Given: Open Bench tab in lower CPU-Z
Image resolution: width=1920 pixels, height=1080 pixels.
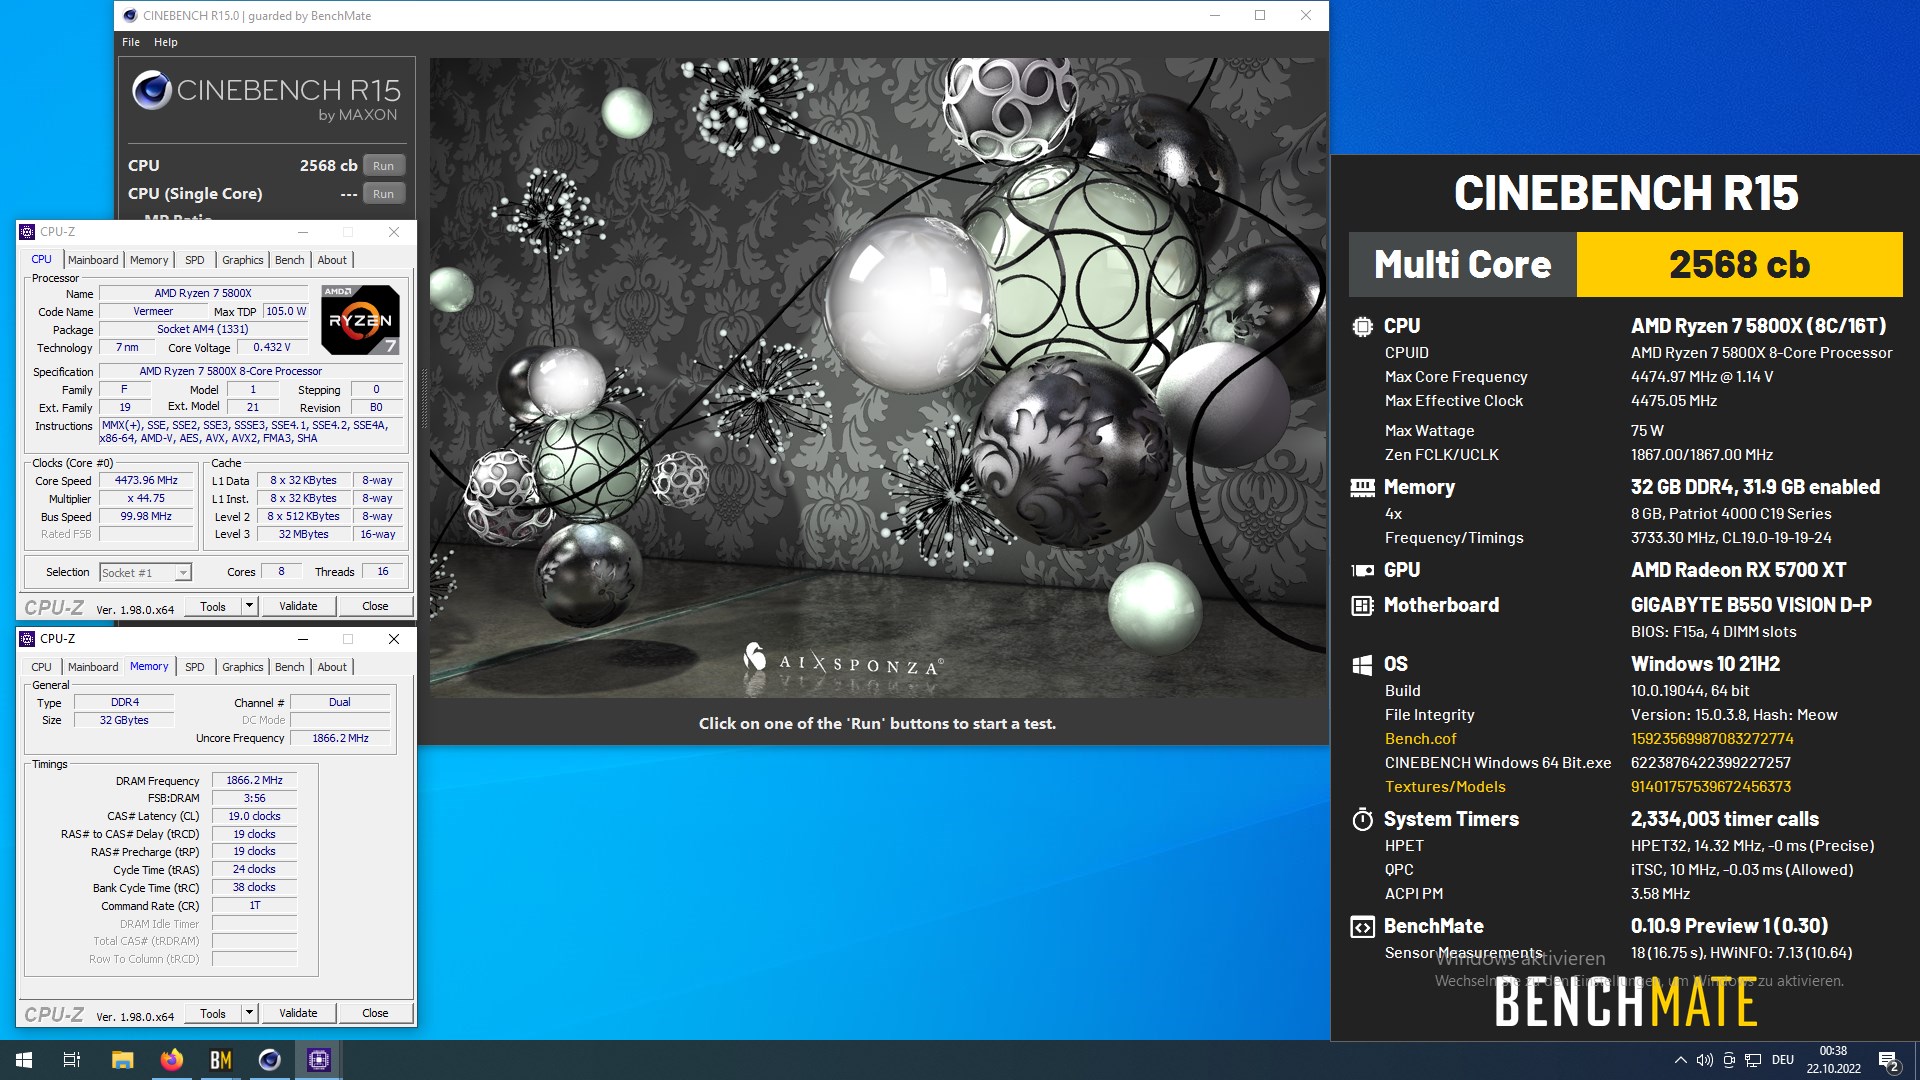Looking at the screenshot, I should coord(290,667).
